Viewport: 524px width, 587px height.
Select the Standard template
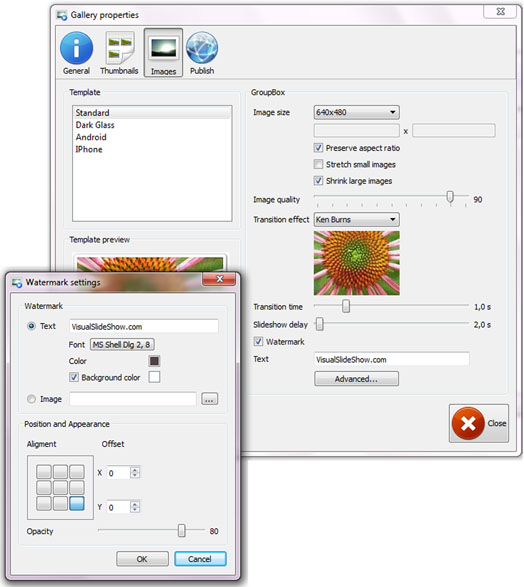click(x=152, y=113)
